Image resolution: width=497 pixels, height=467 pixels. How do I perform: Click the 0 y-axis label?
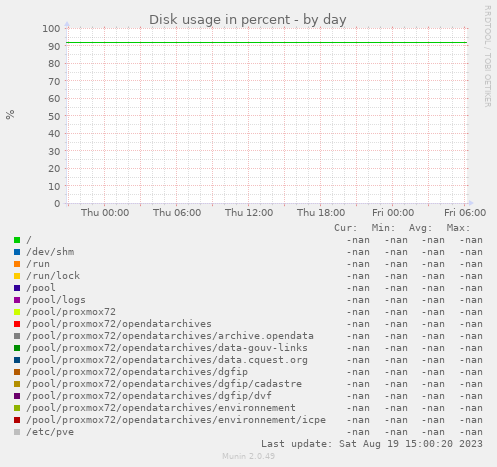tap(57, 204)
